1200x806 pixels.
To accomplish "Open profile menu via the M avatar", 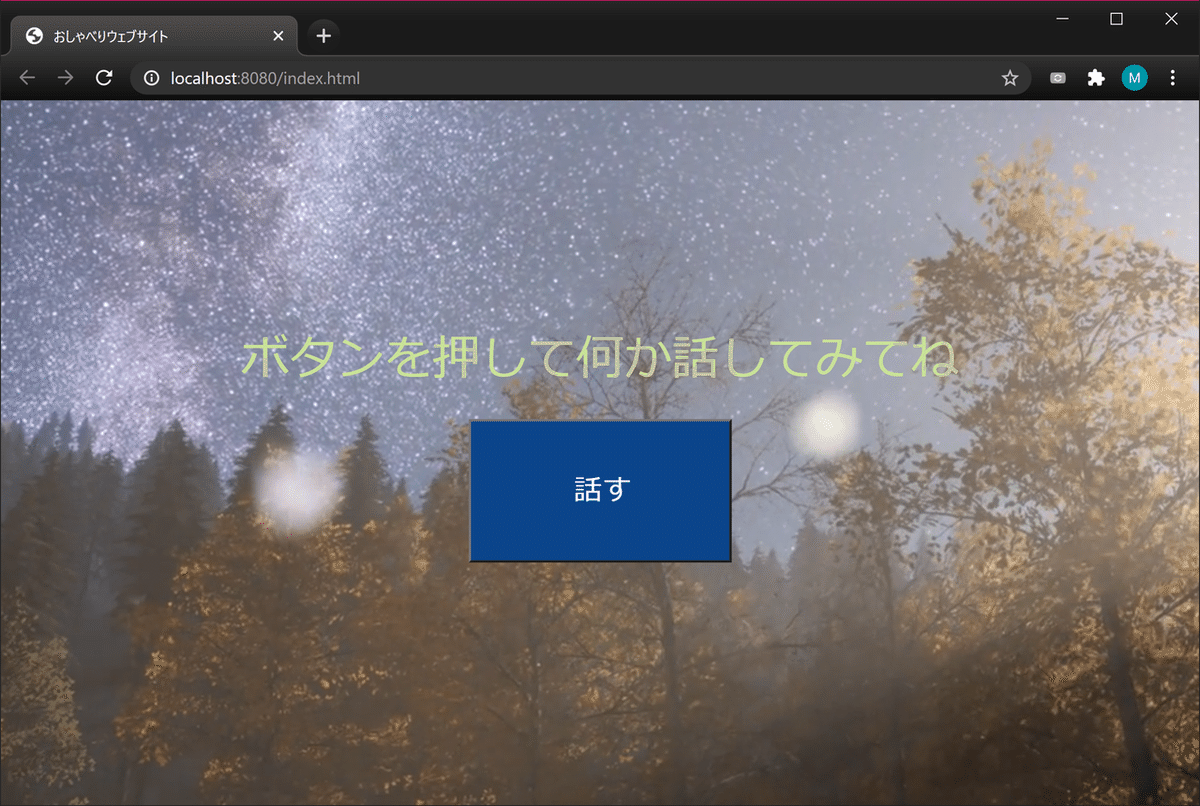I will pos(1134,77).
